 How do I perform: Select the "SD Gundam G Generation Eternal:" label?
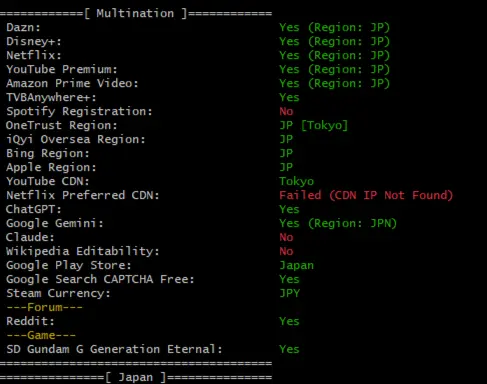tap(114, 349)
